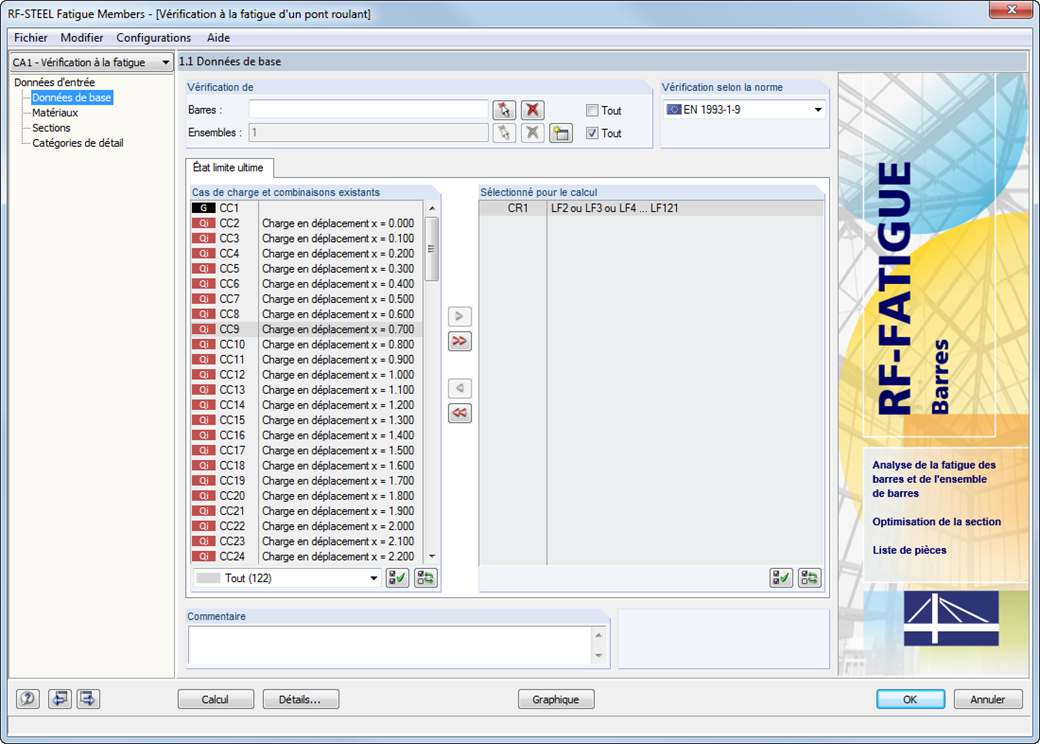Check the Tout box for Barres
This screenshot has height=744, width=1040.
pyautogui.click(x=592, y=111)
